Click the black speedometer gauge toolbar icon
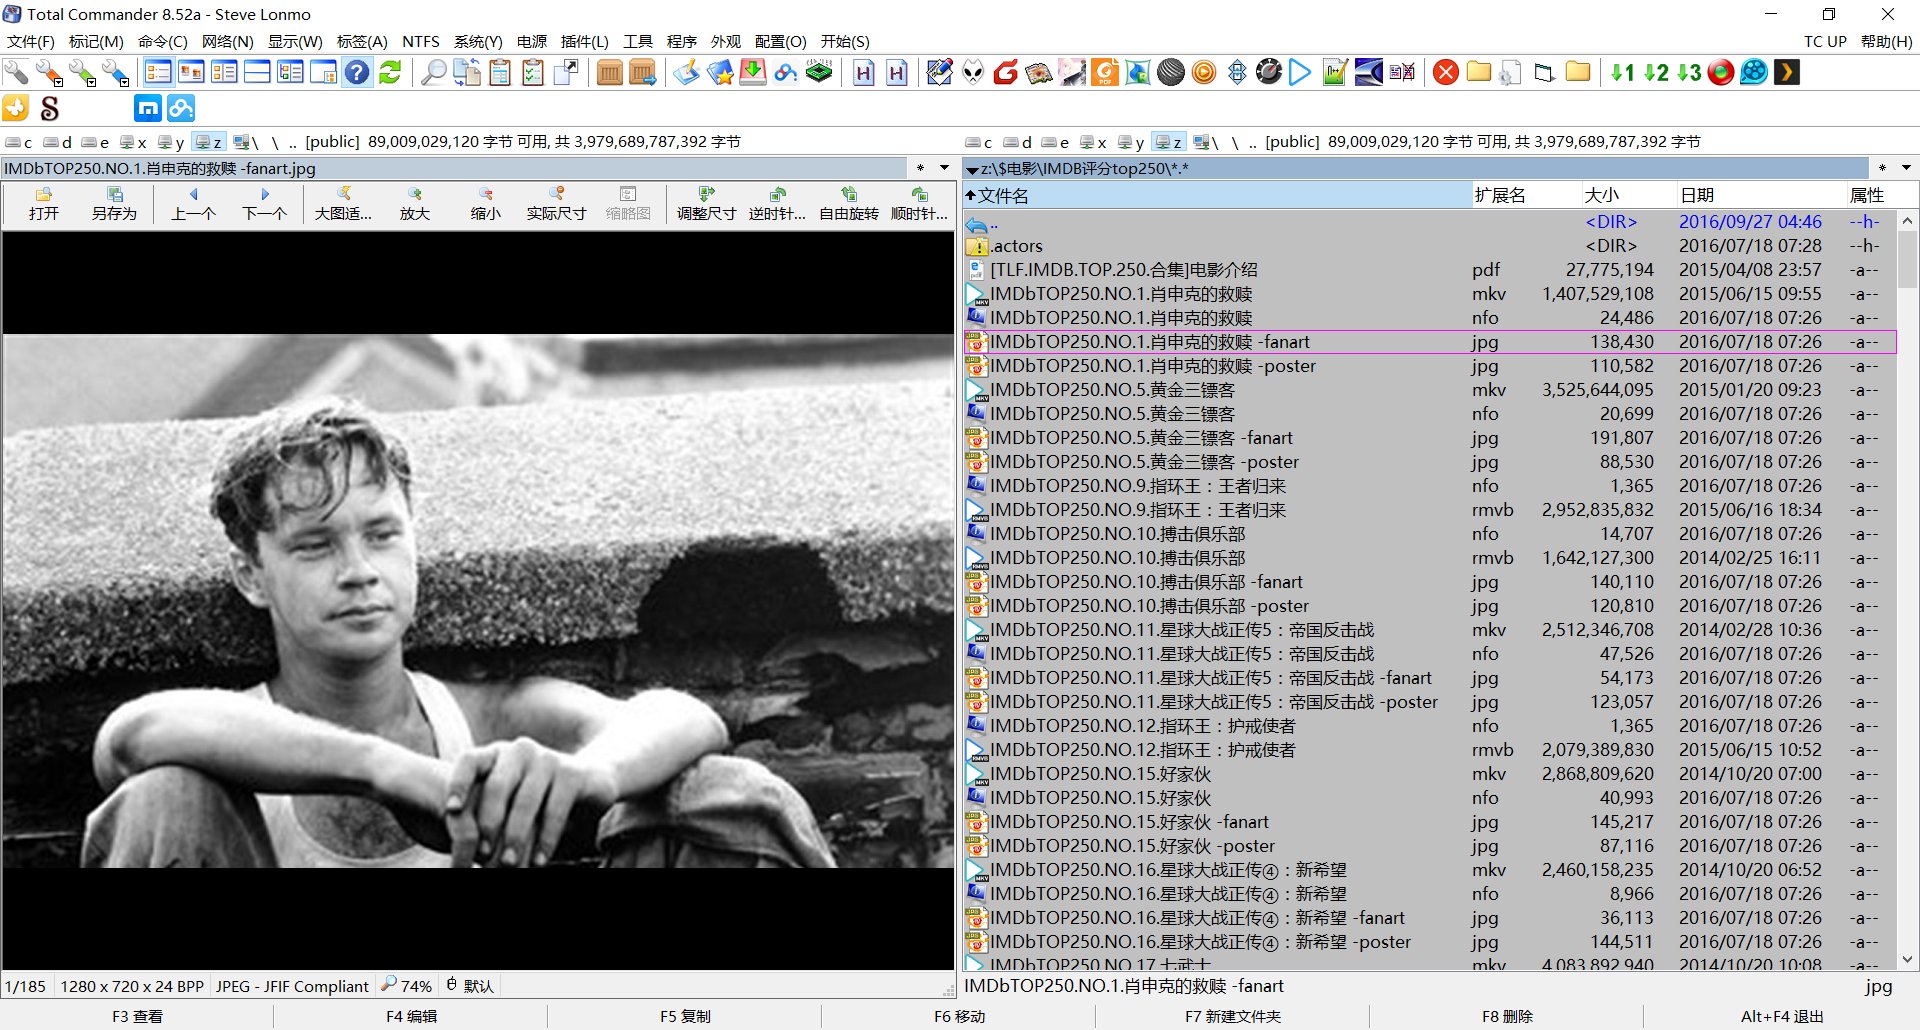1920x1030 pixels. pyautogui.click(x=1268, y=72)
